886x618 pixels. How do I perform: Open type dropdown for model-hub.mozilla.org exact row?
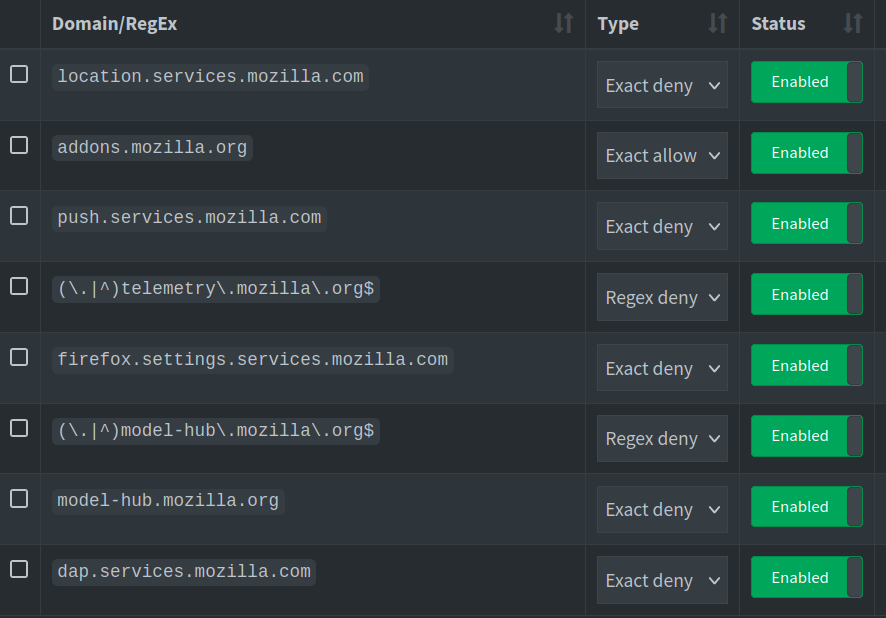coord(662,510)
